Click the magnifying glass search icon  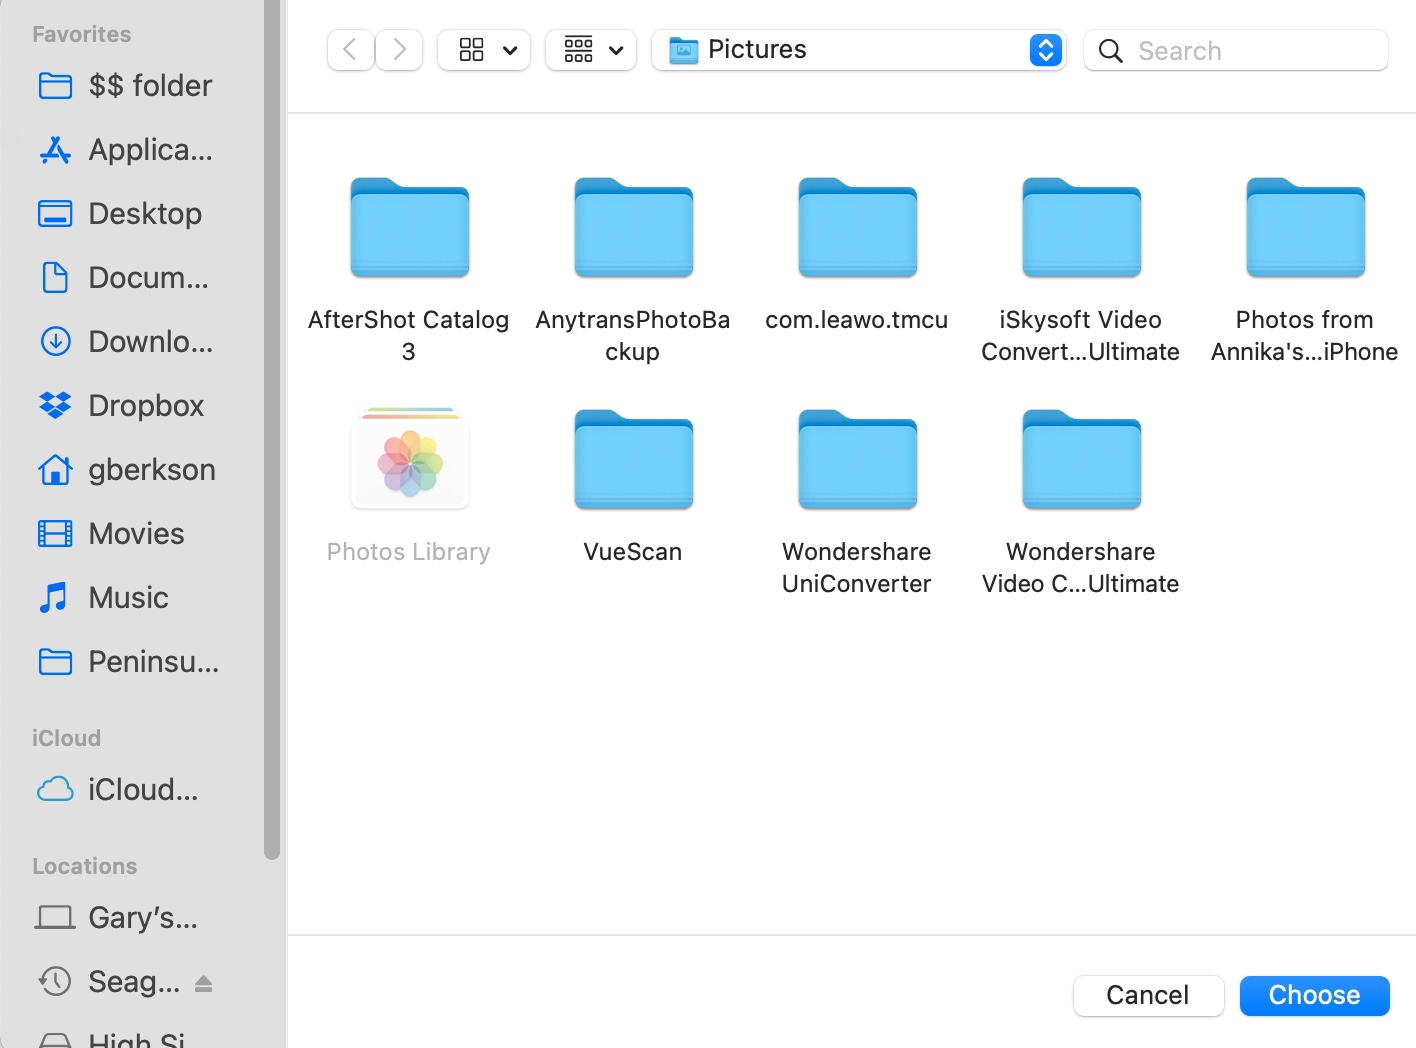(x=1111, y=51)
